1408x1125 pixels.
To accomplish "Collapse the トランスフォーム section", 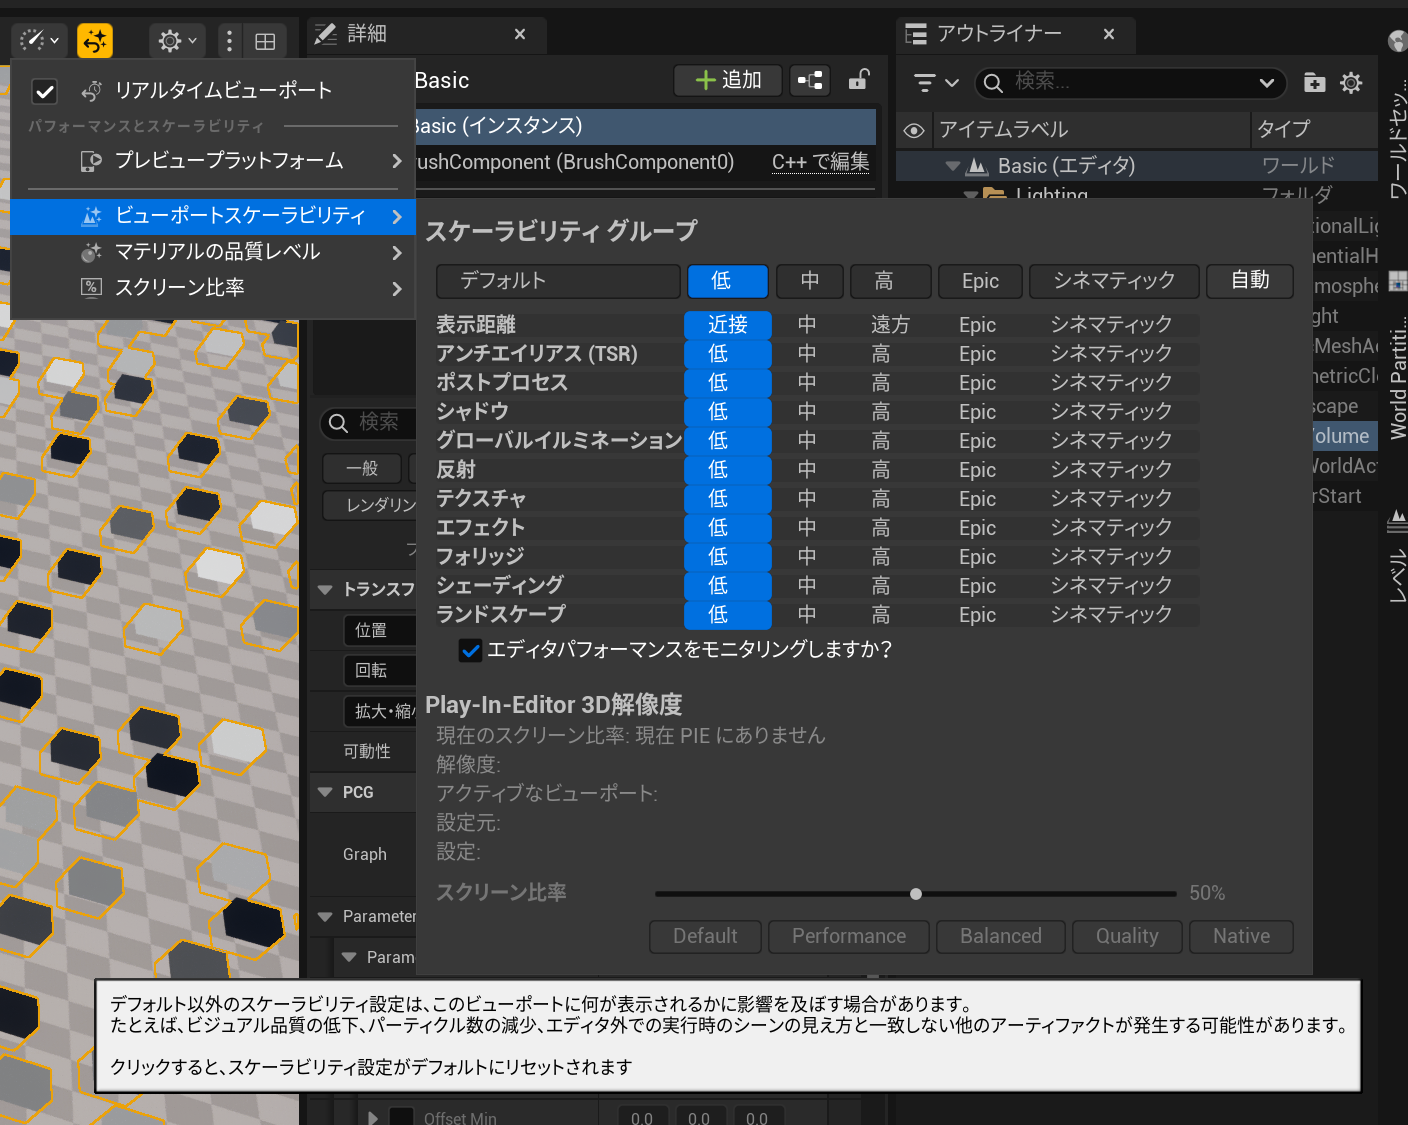I will (x=325, y=590).
